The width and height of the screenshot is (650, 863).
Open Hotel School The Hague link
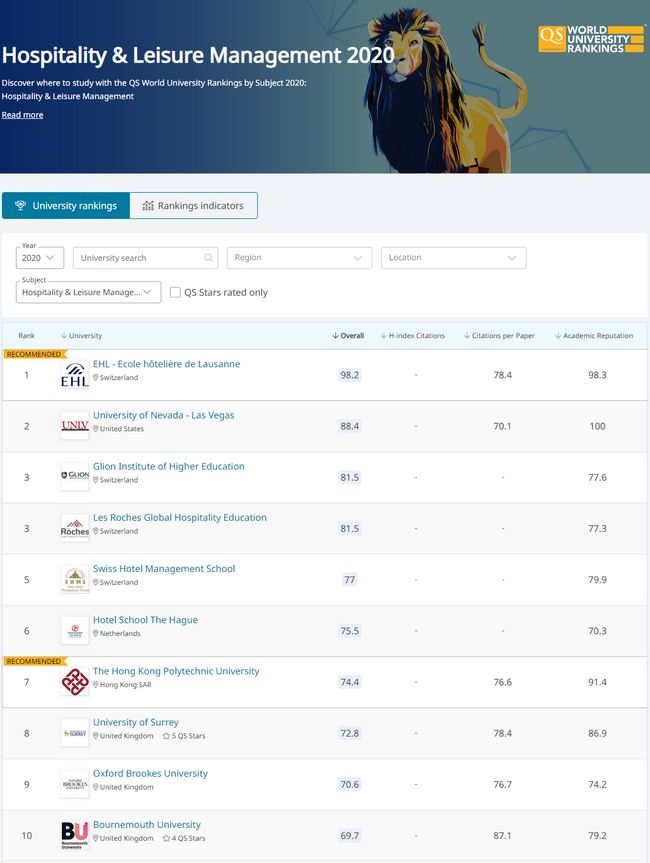coord(145,620)
